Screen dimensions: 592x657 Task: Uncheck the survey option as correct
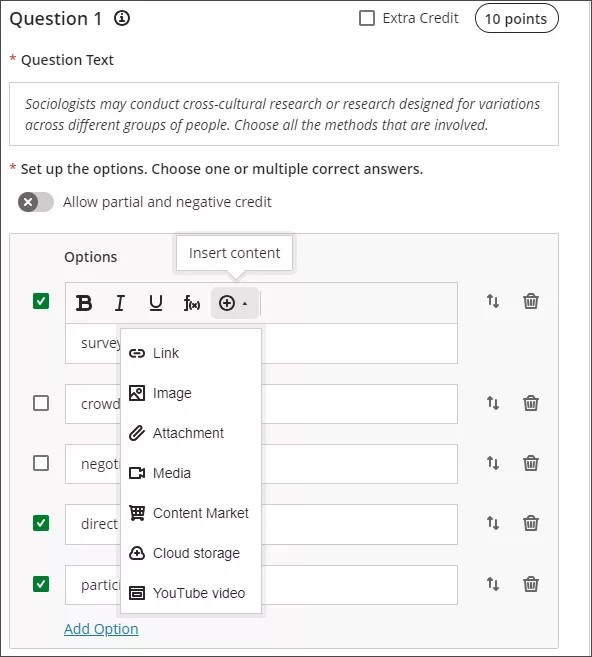click(x=41, y=301)
